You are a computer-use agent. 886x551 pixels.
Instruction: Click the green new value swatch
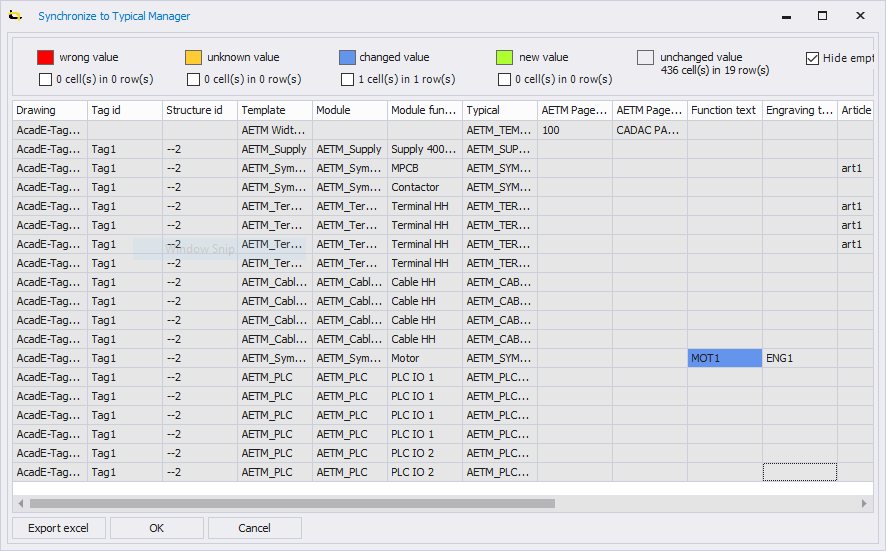[x=504, y=58]
